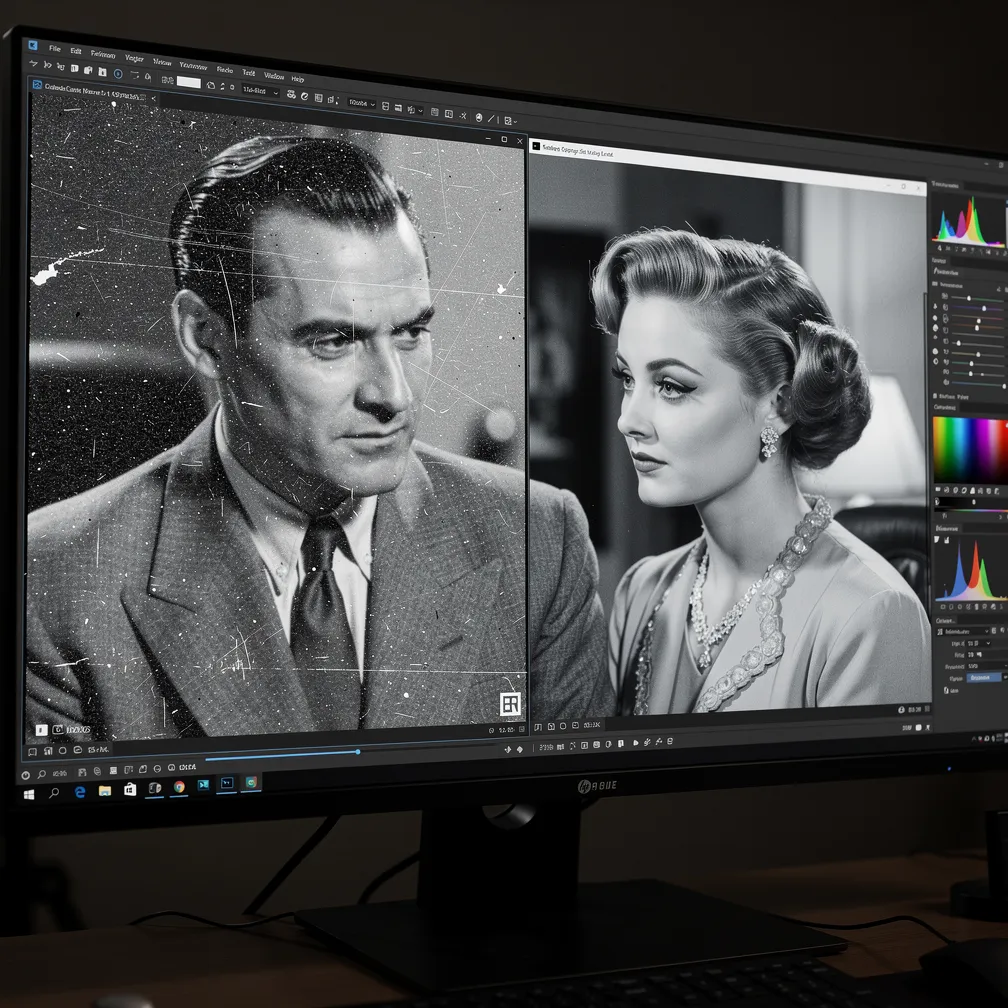Open the second dropdown in the options toolbar

(362, 103)
